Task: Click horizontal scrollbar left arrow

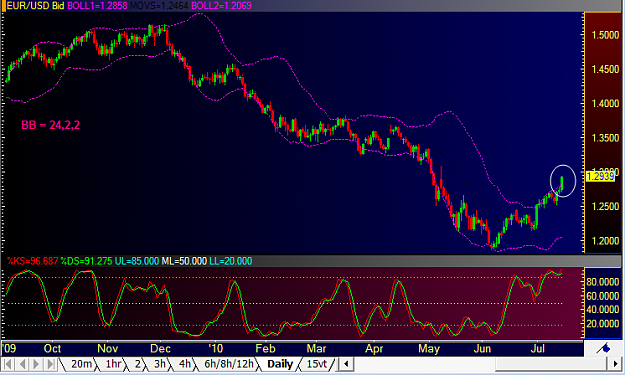Action: pos(346,363)
